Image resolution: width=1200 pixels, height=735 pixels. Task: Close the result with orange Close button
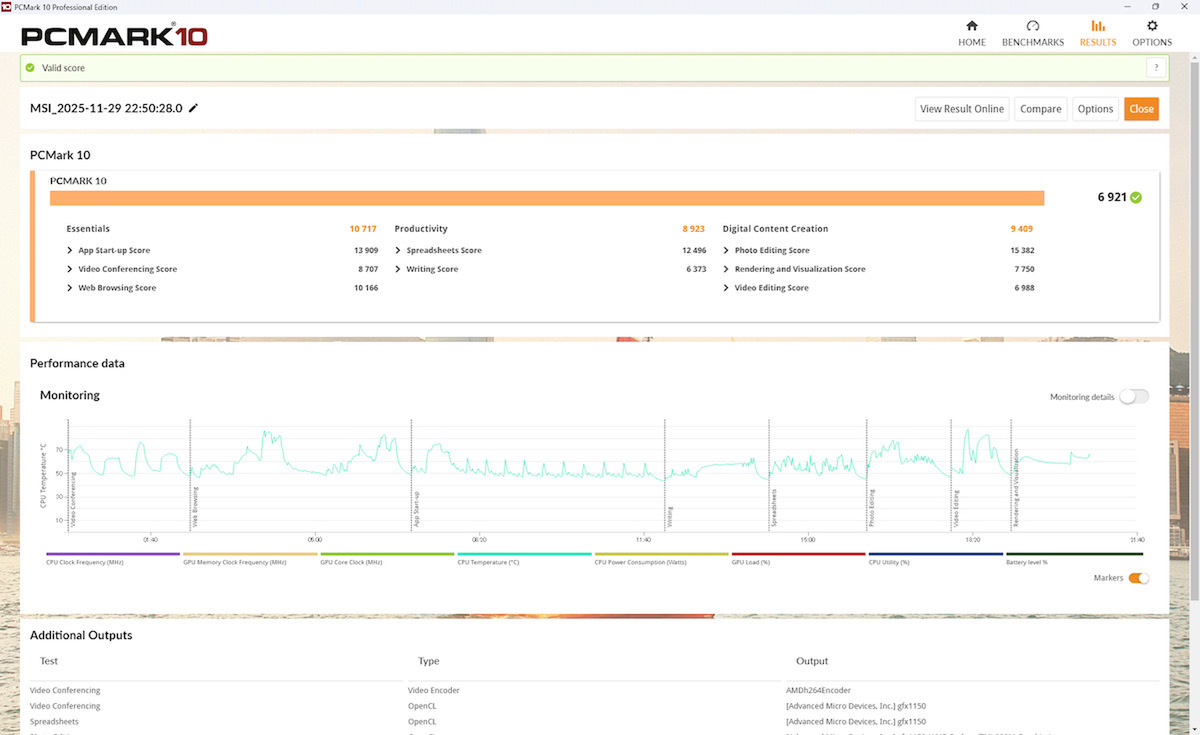point(1141,109)
